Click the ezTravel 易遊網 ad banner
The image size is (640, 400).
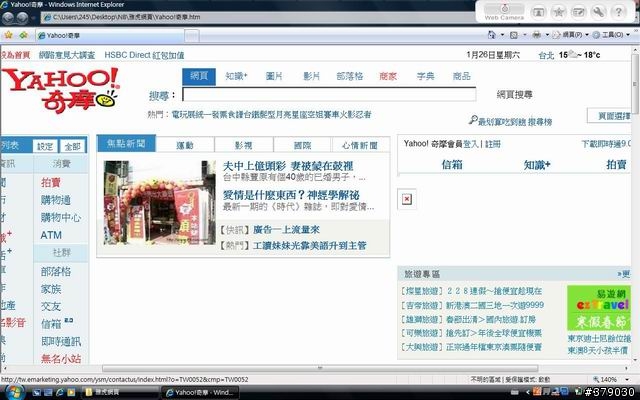point(599,308)
